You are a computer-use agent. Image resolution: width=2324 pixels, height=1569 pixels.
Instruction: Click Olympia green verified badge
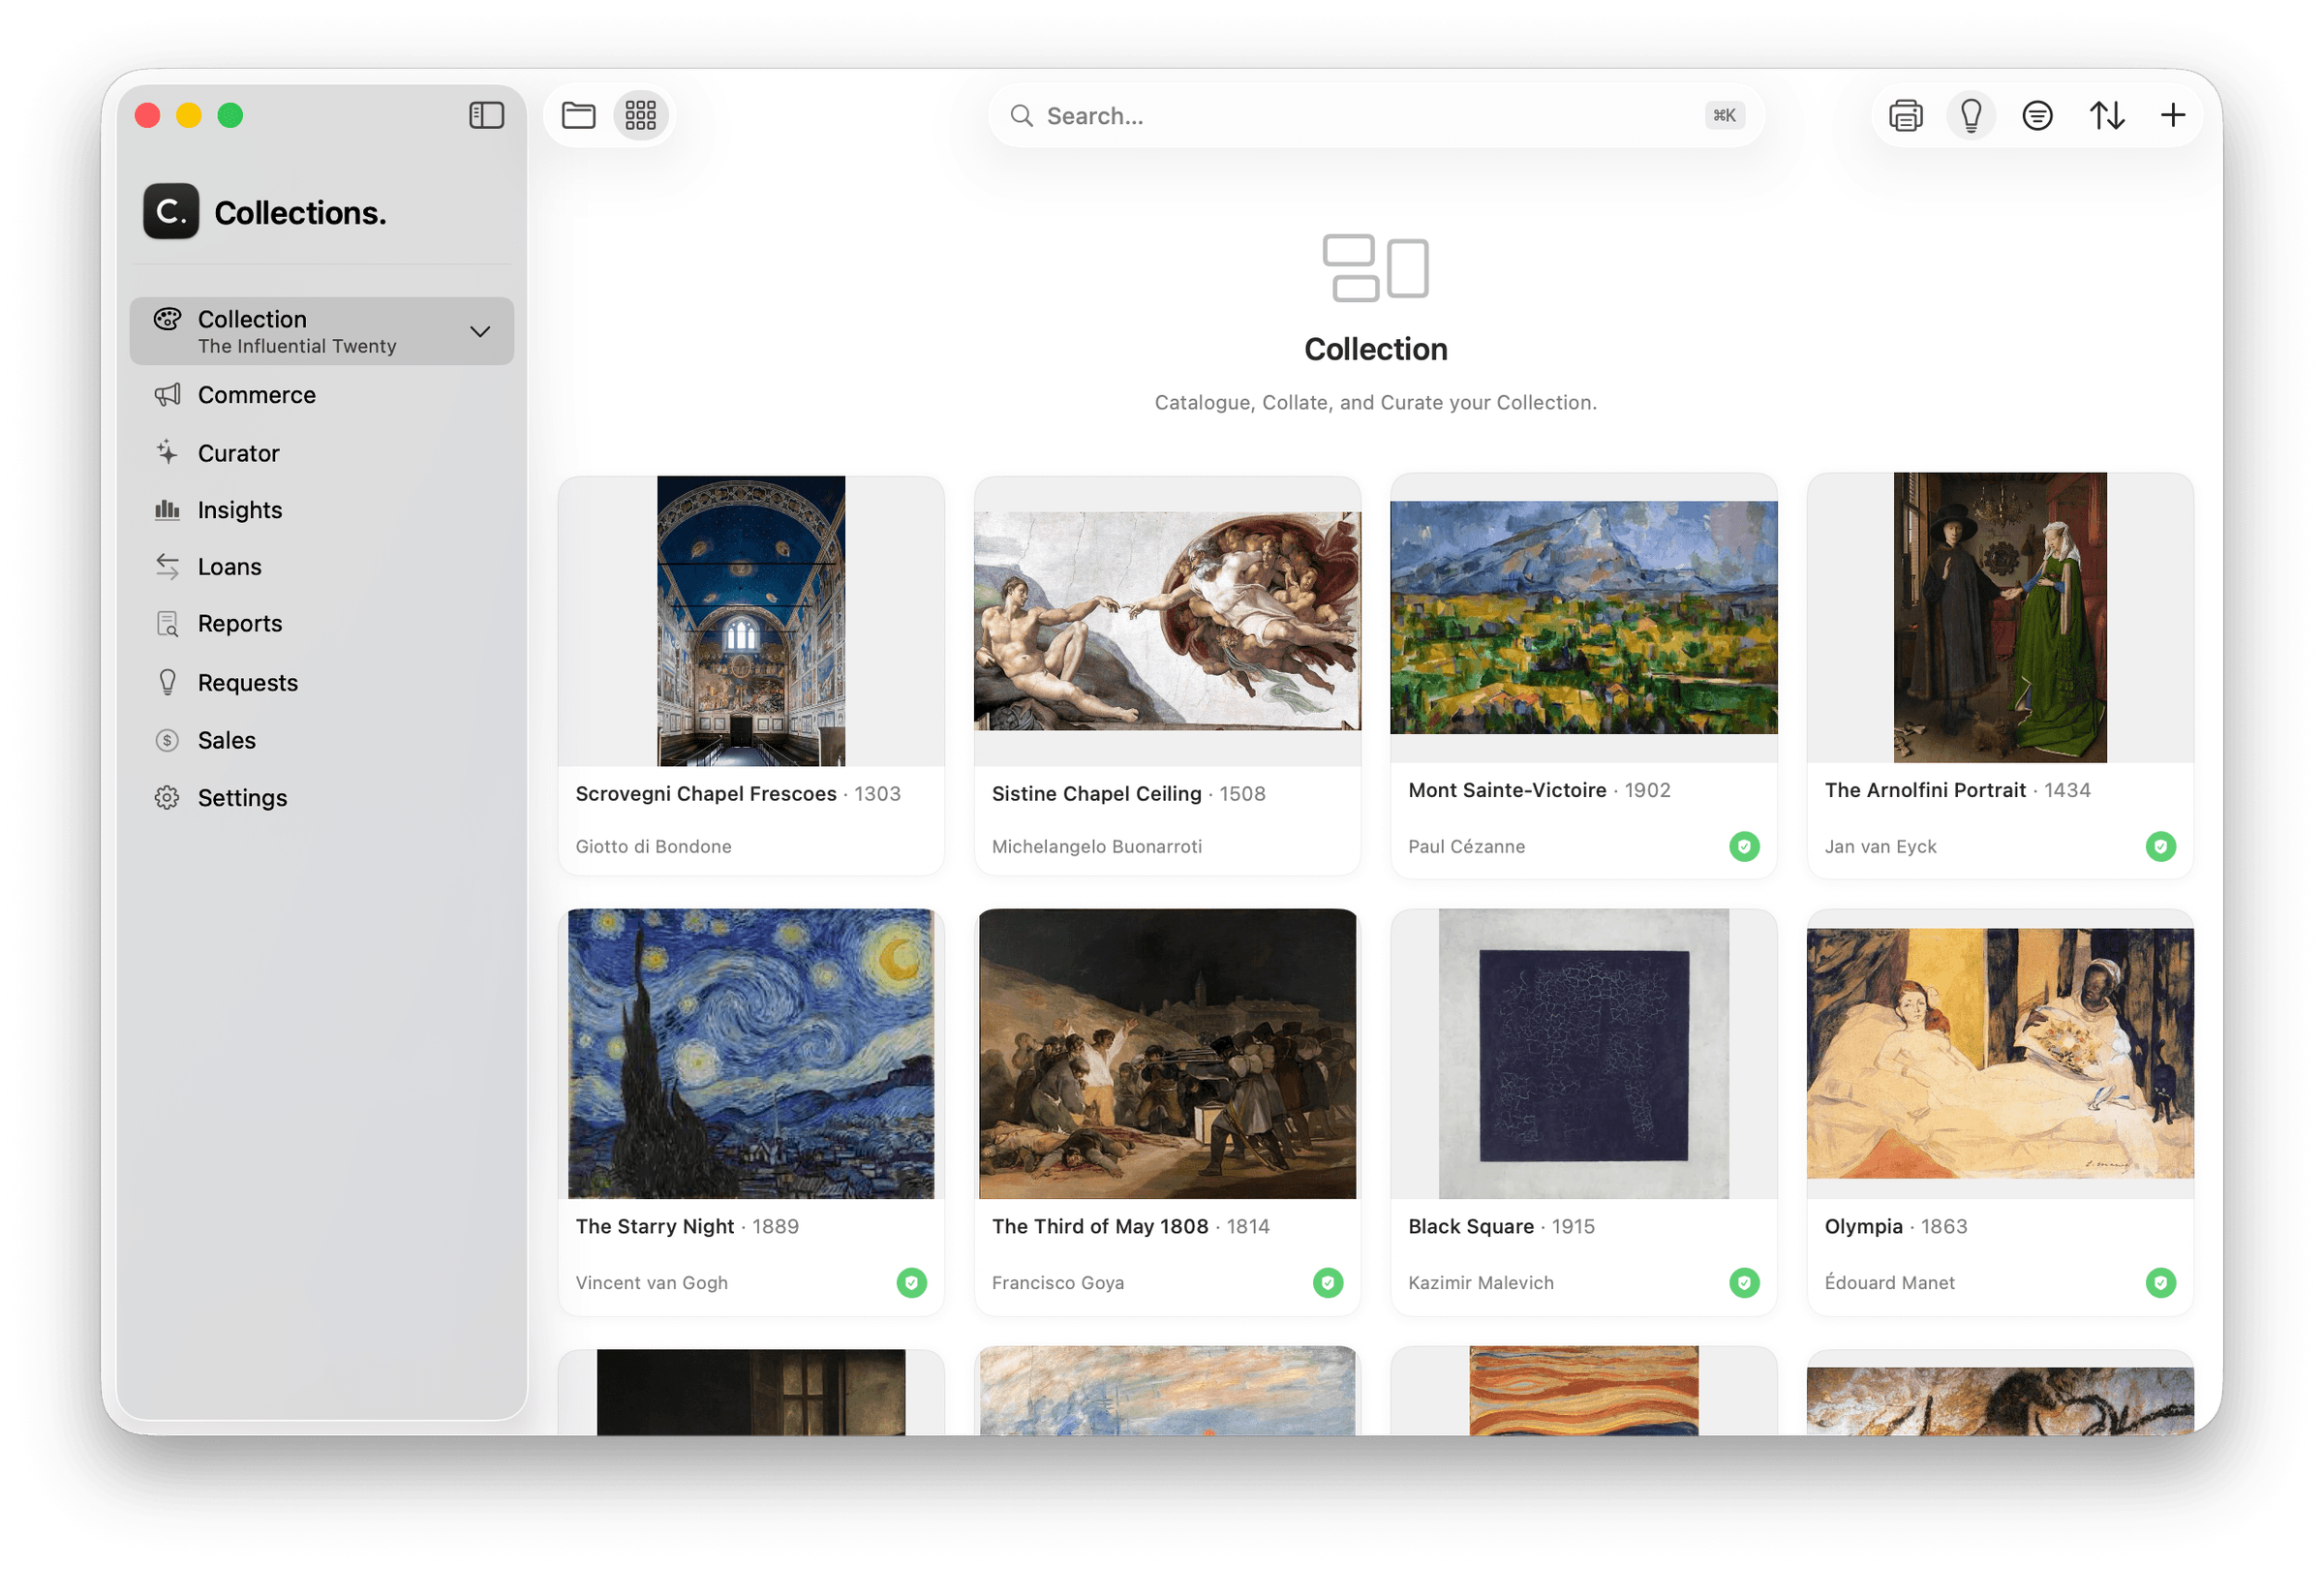2160,1283
